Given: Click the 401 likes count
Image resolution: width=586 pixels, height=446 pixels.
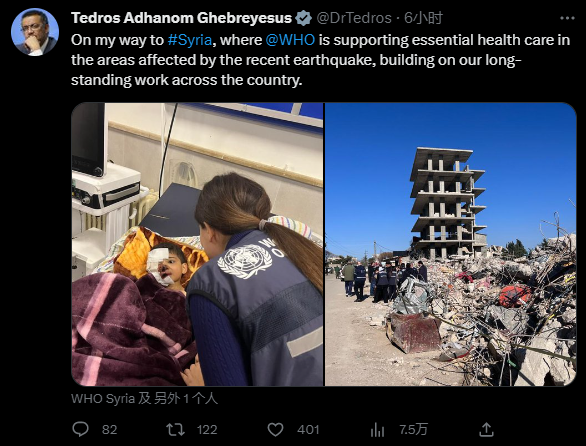Looking at the screenshot, I should point(308,430).
